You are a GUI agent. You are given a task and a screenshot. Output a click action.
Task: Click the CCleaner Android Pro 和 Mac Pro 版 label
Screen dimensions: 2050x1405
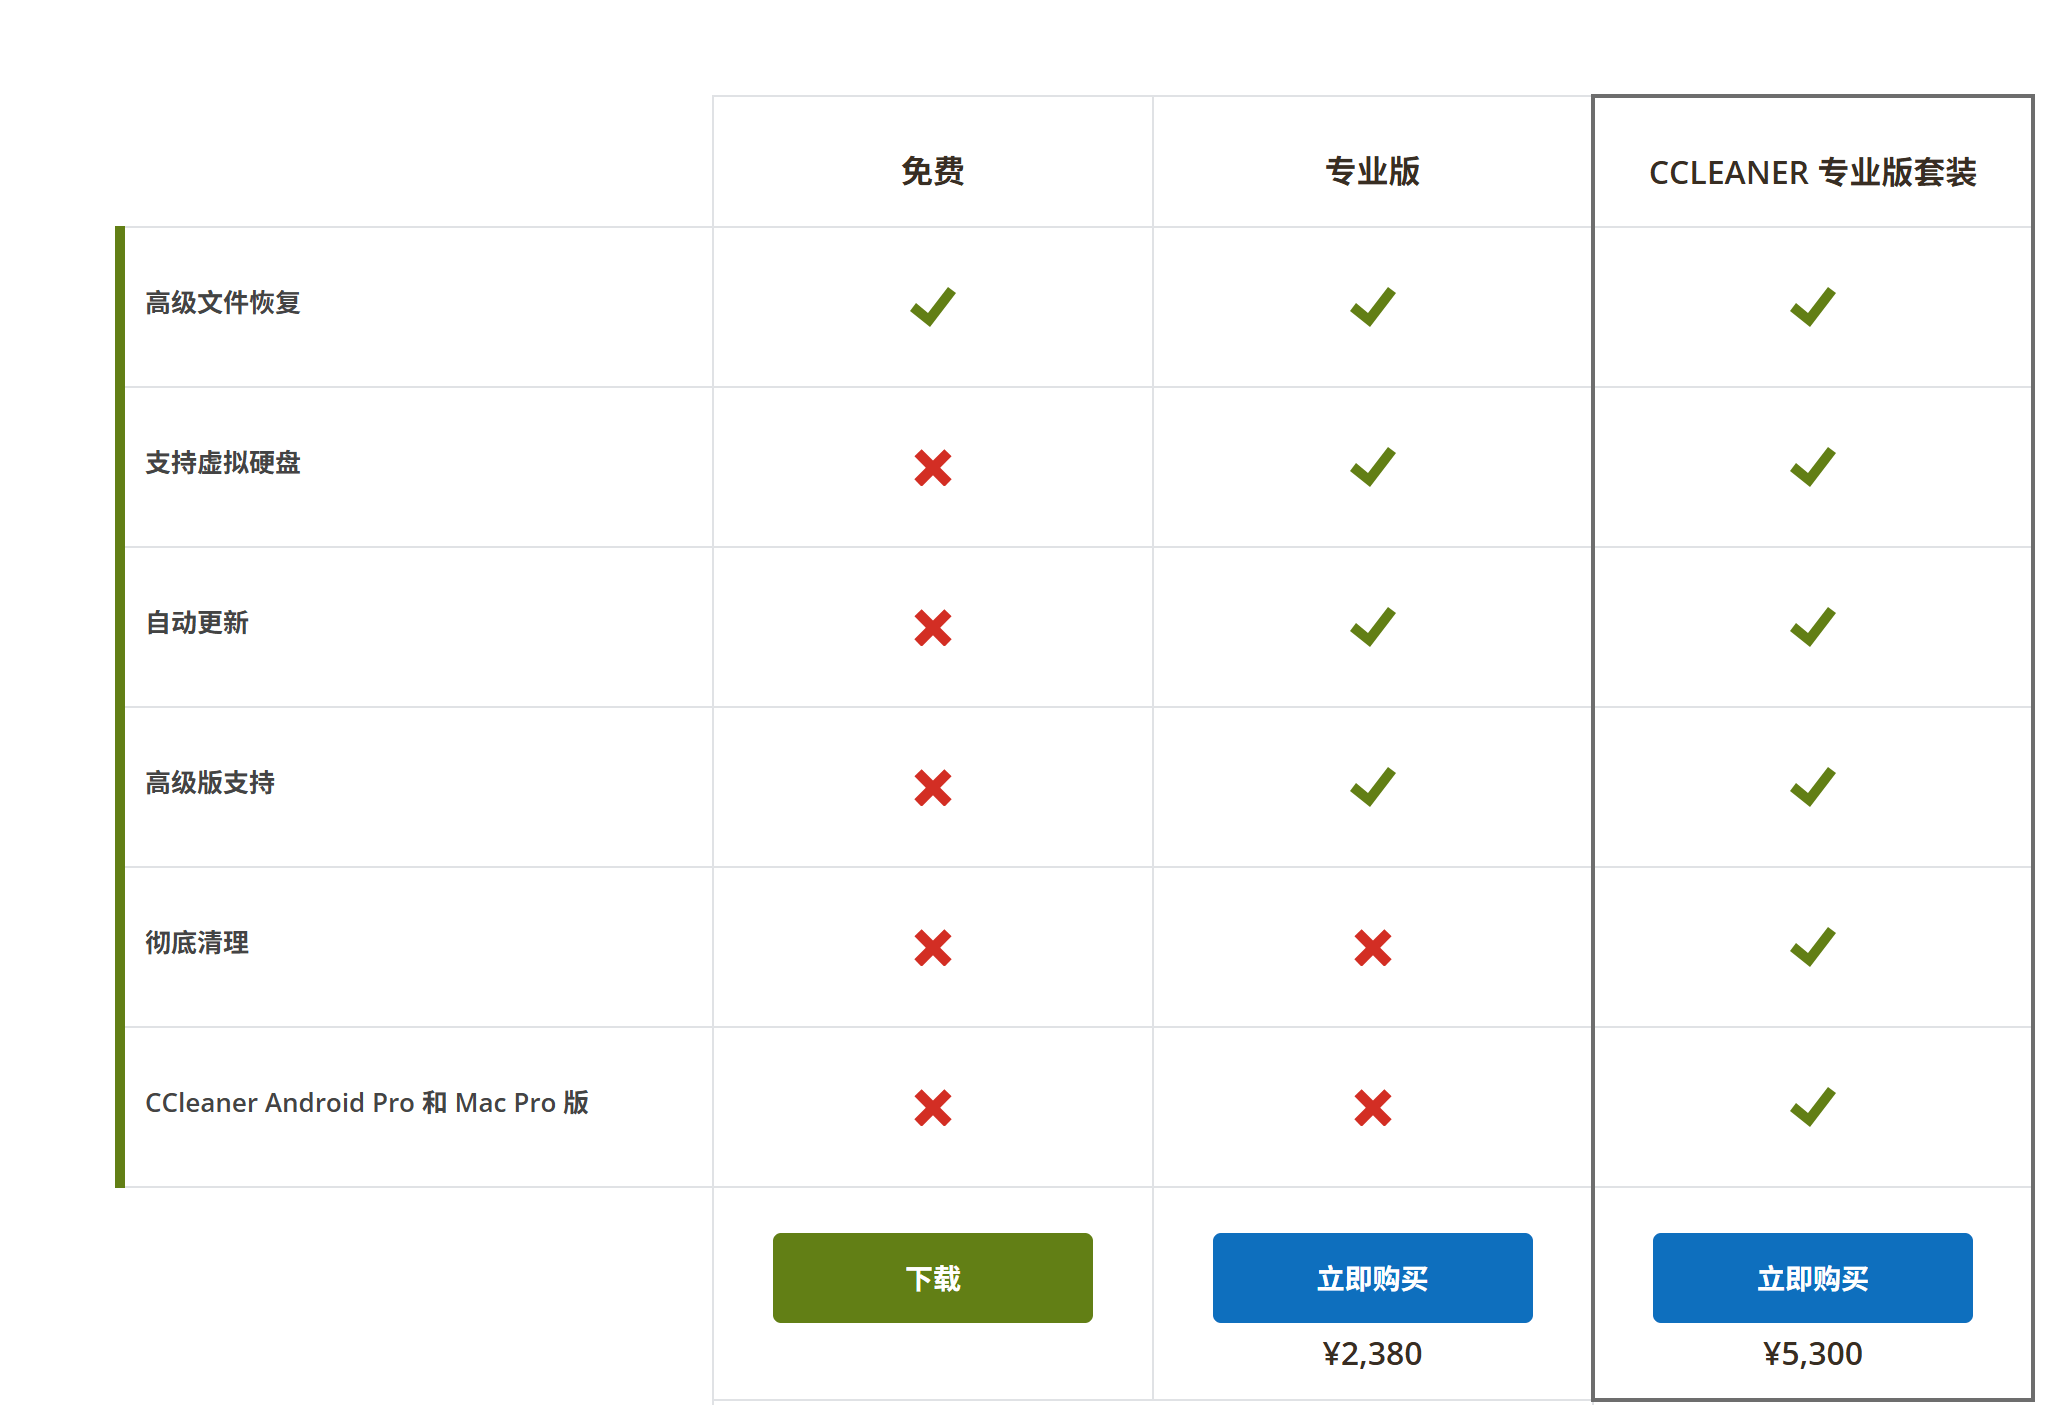click(x=367, y=1102)
